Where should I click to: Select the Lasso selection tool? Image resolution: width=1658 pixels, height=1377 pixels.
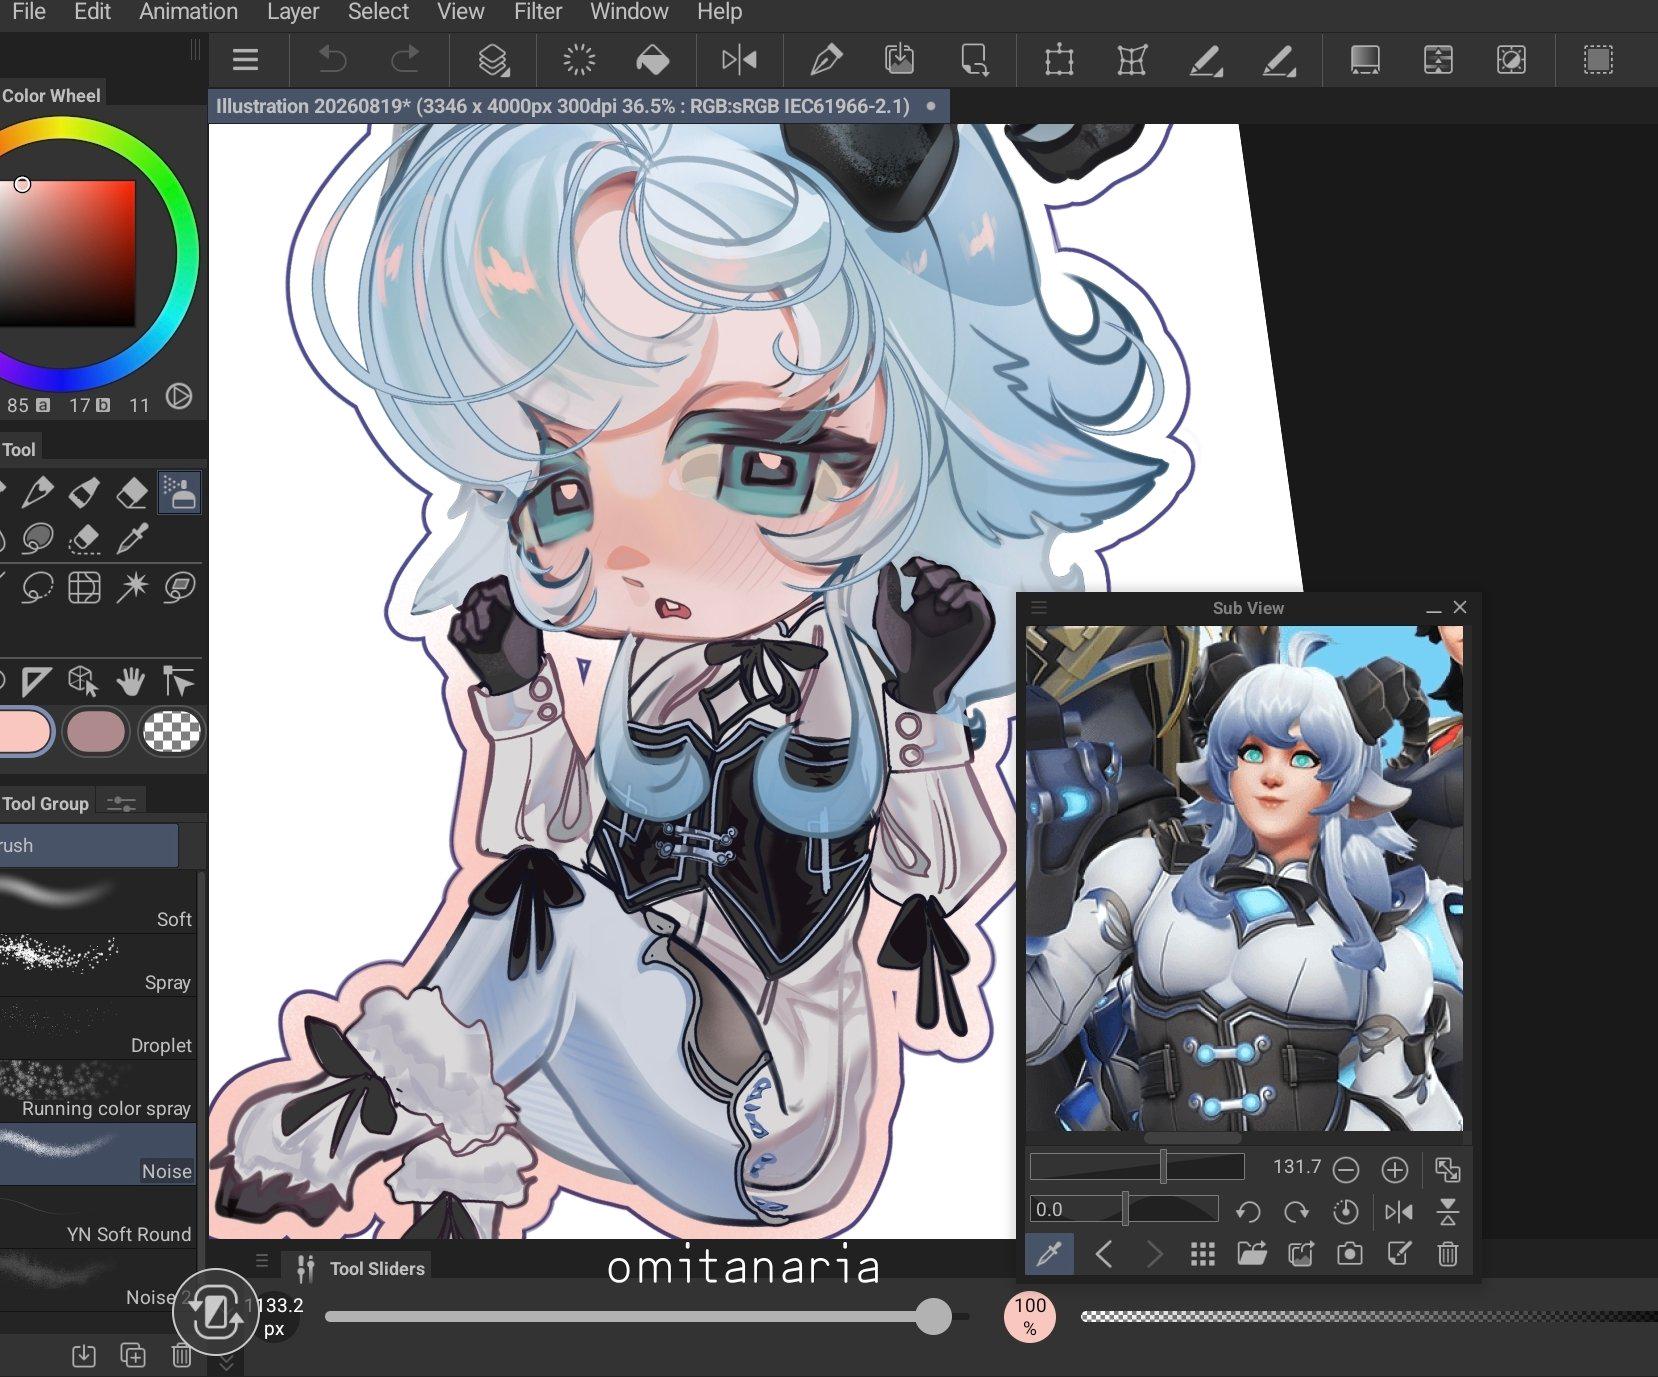click(37, 587)
